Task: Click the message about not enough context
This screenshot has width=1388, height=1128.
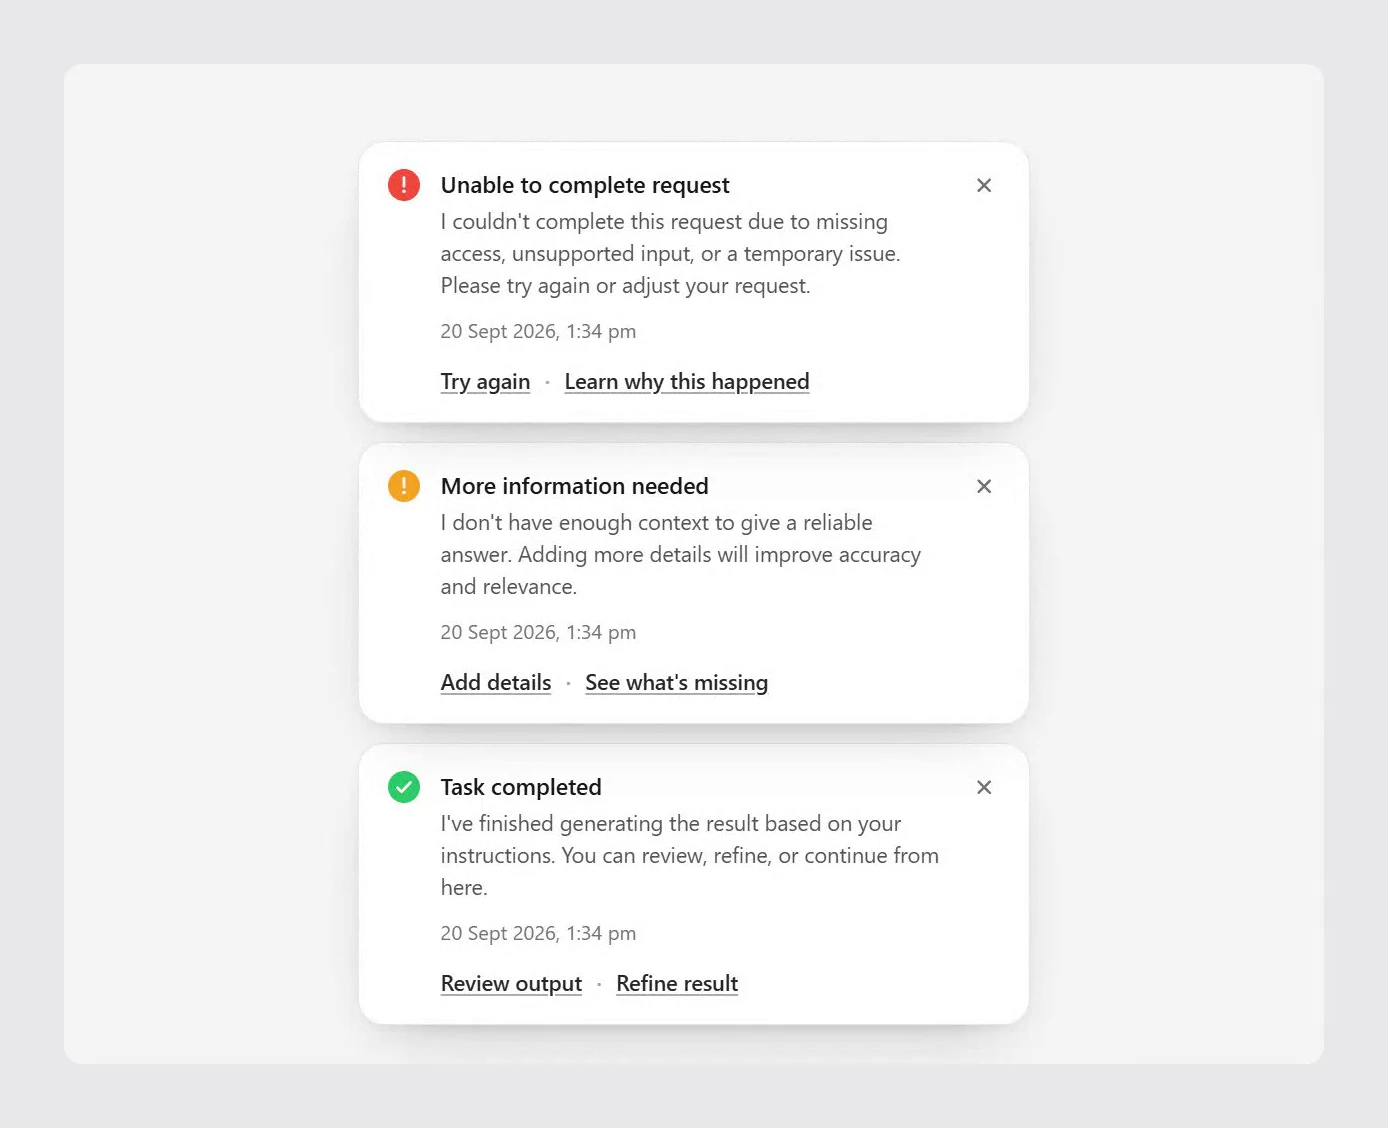Action: pos(681,555)
